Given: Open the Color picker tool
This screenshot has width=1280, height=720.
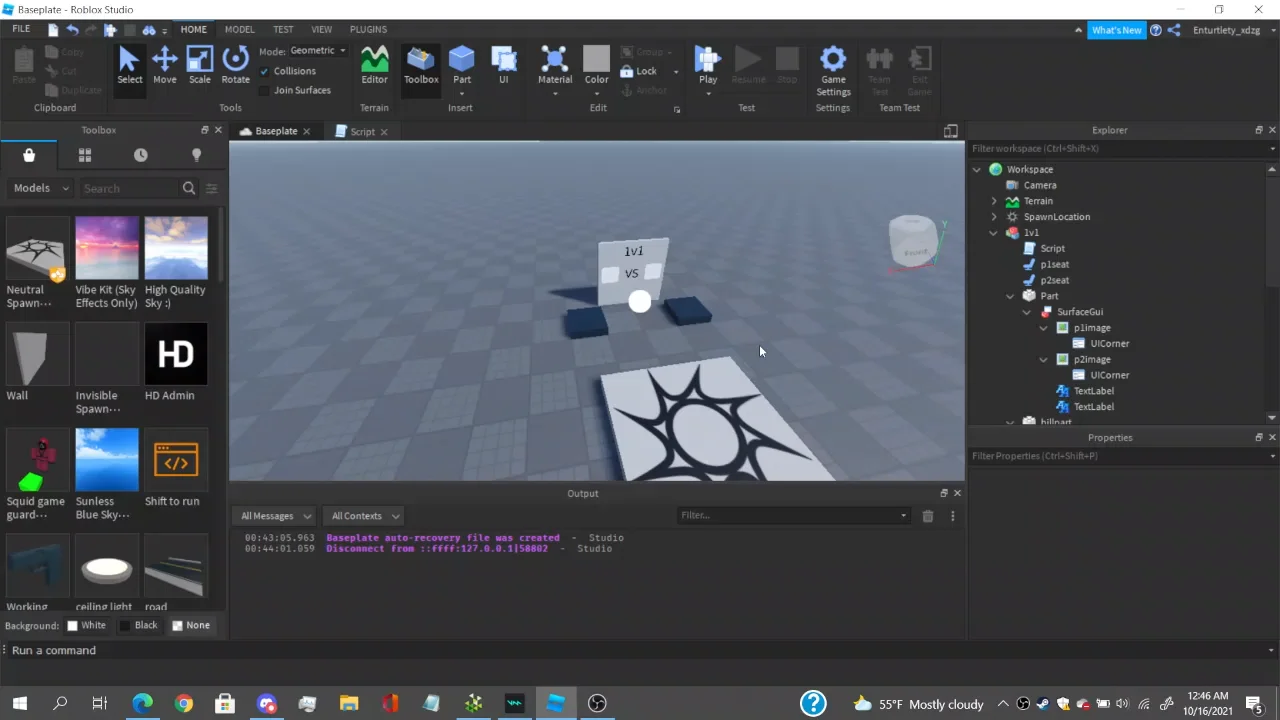Looking at the screenshot, I should (x=596, y=66).
